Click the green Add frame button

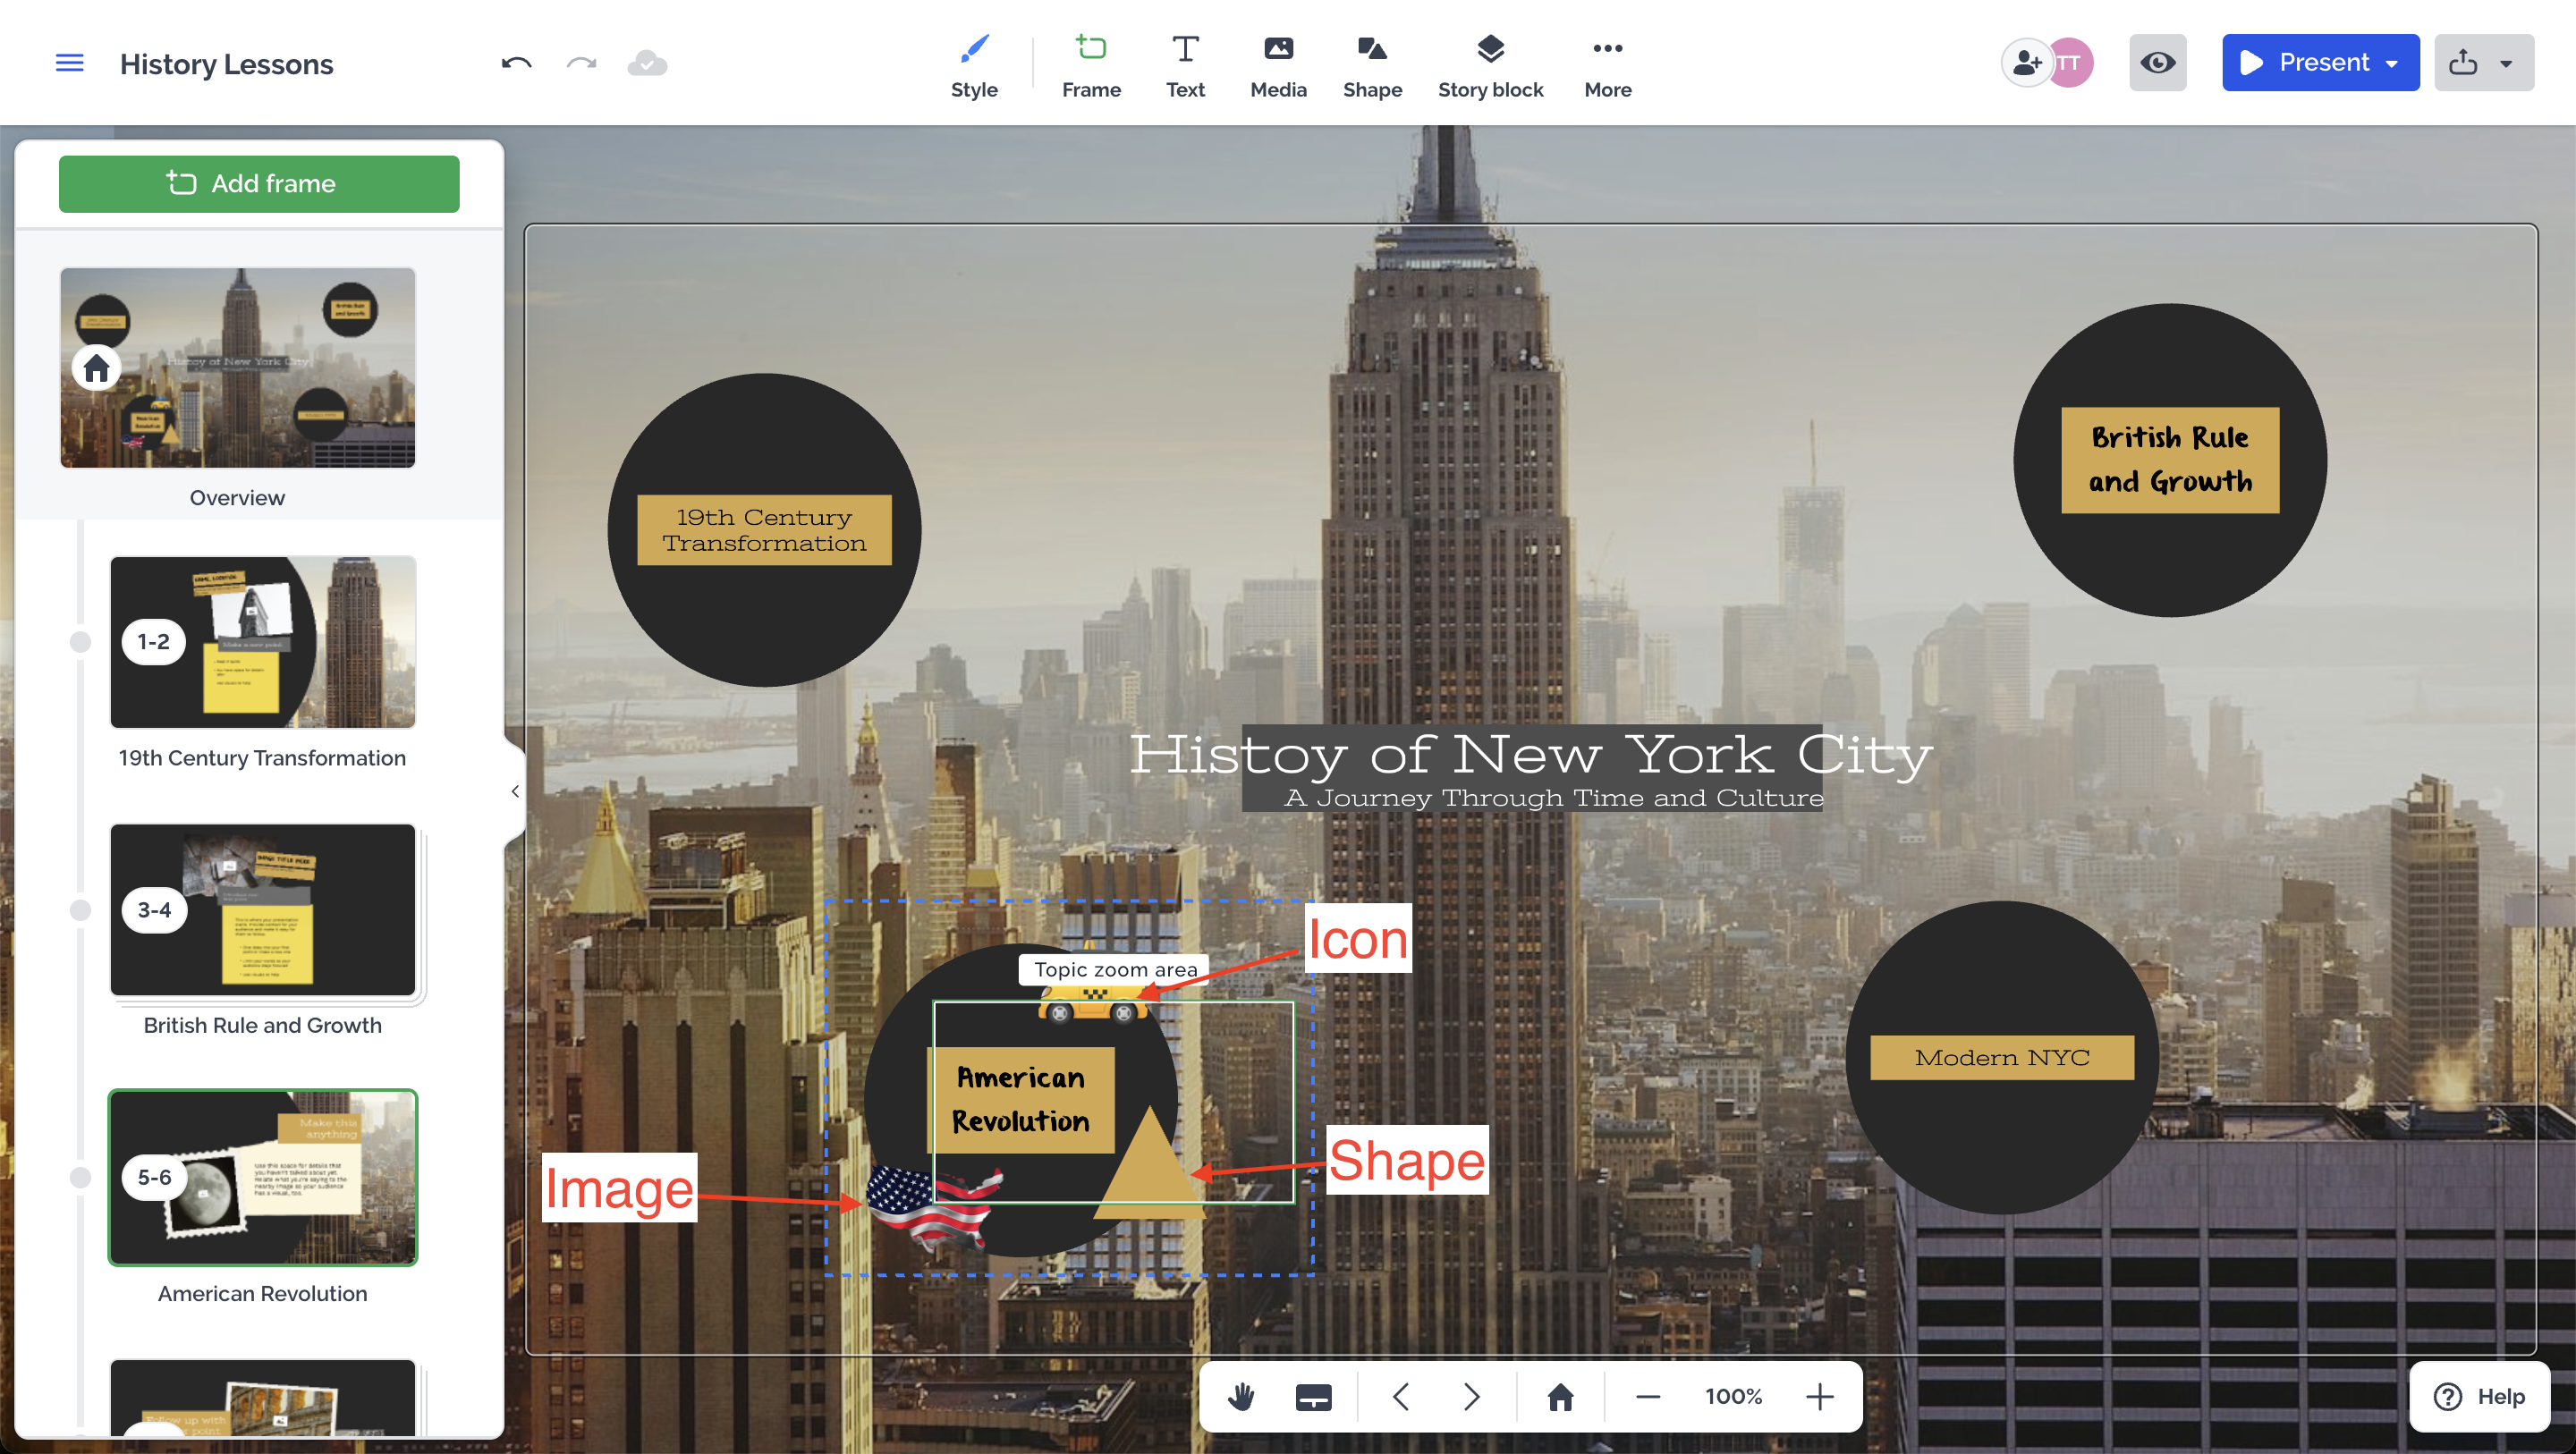tap(259, 184)
